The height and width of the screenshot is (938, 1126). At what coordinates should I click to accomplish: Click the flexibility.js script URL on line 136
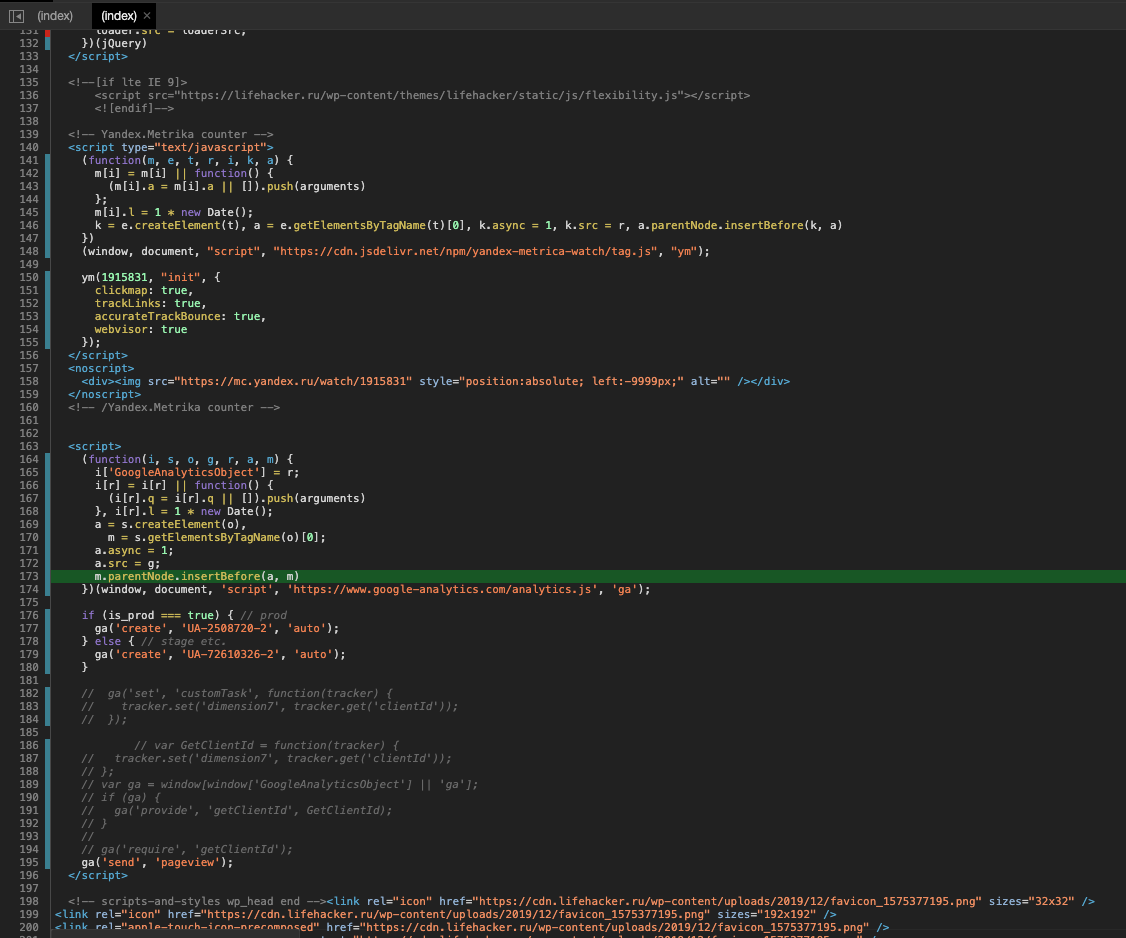click(429, 95)
